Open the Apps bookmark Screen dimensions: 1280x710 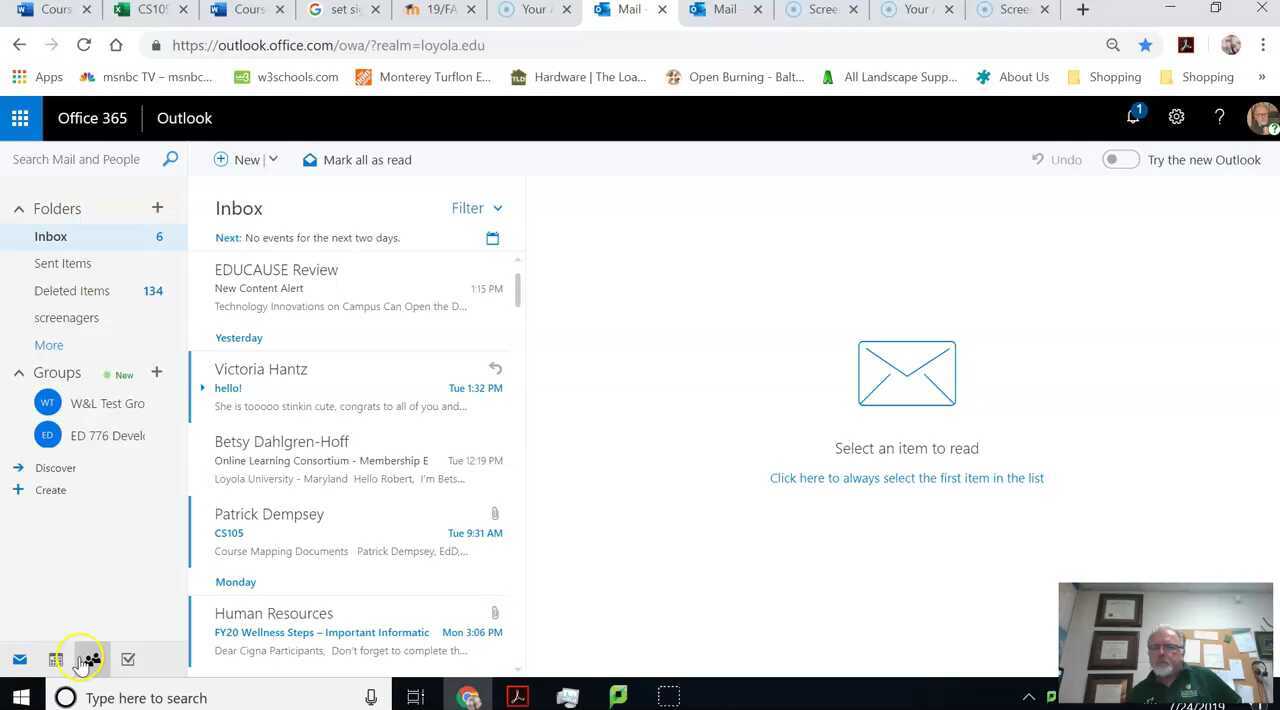click(37, 77)
